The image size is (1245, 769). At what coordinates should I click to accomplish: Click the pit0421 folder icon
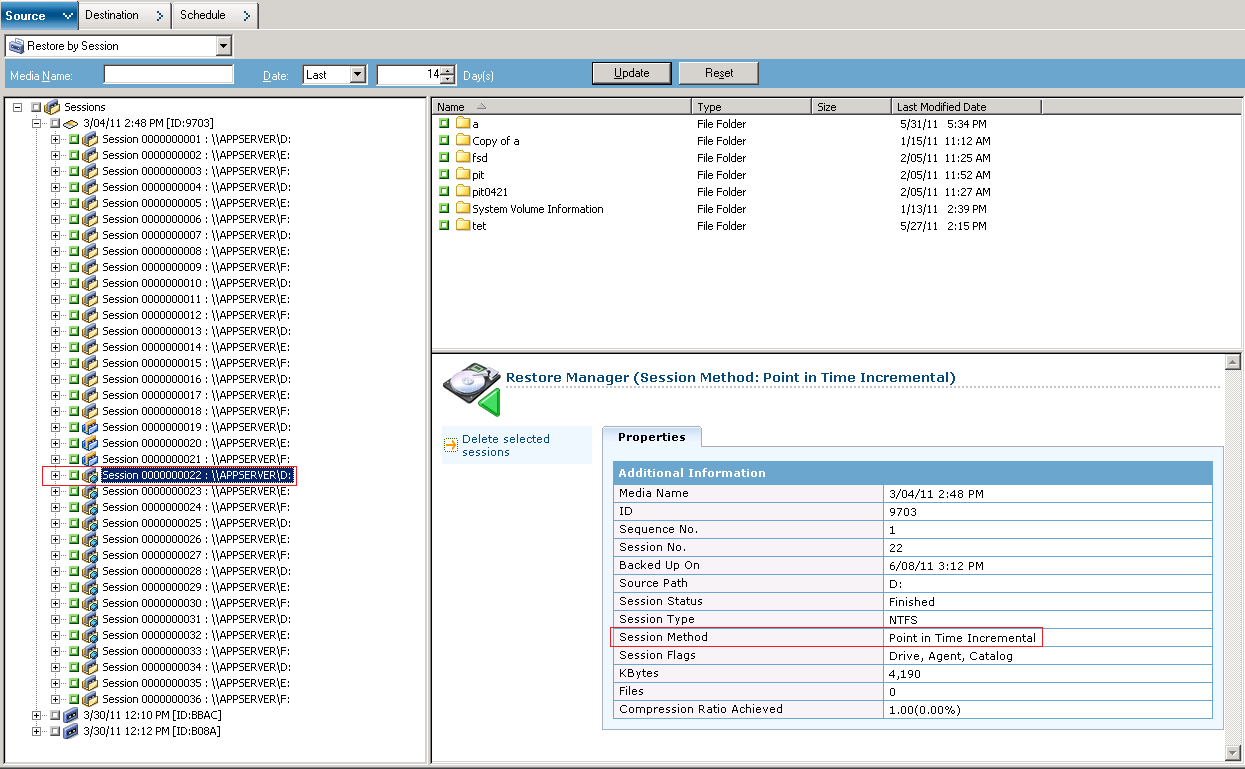pos(463,192)
